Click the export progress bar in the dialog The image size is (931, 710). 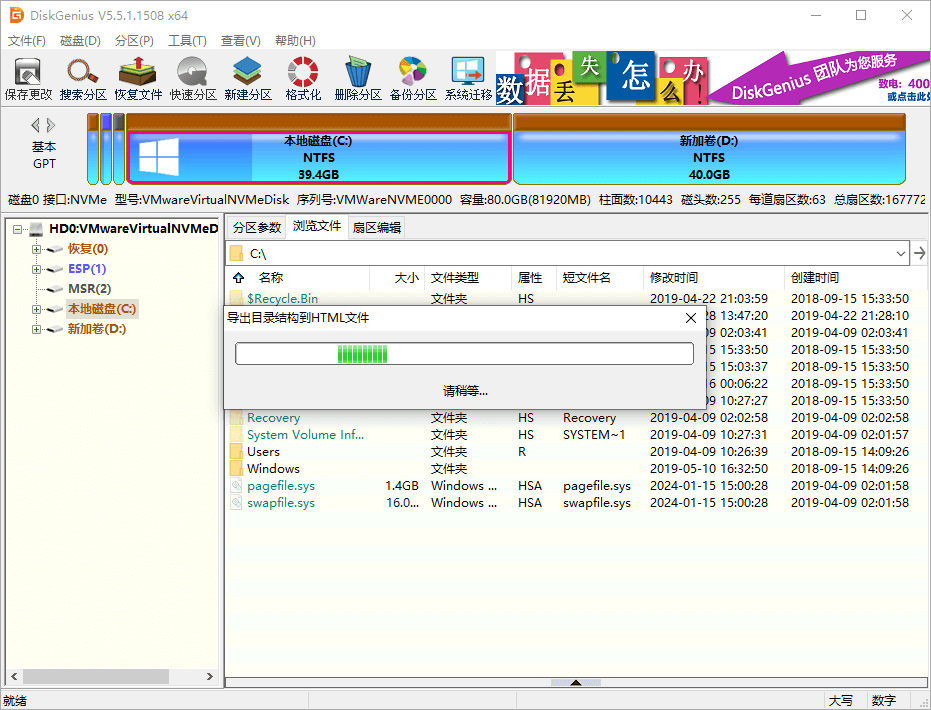click(464, 354)
